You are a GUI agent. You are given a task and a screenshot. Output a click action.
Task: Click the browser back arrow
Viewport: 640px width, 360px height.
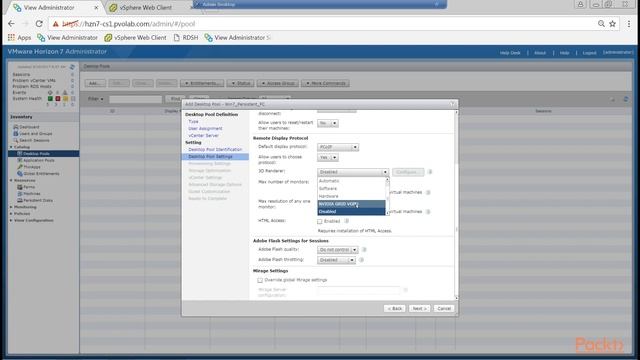click(11, 24)
